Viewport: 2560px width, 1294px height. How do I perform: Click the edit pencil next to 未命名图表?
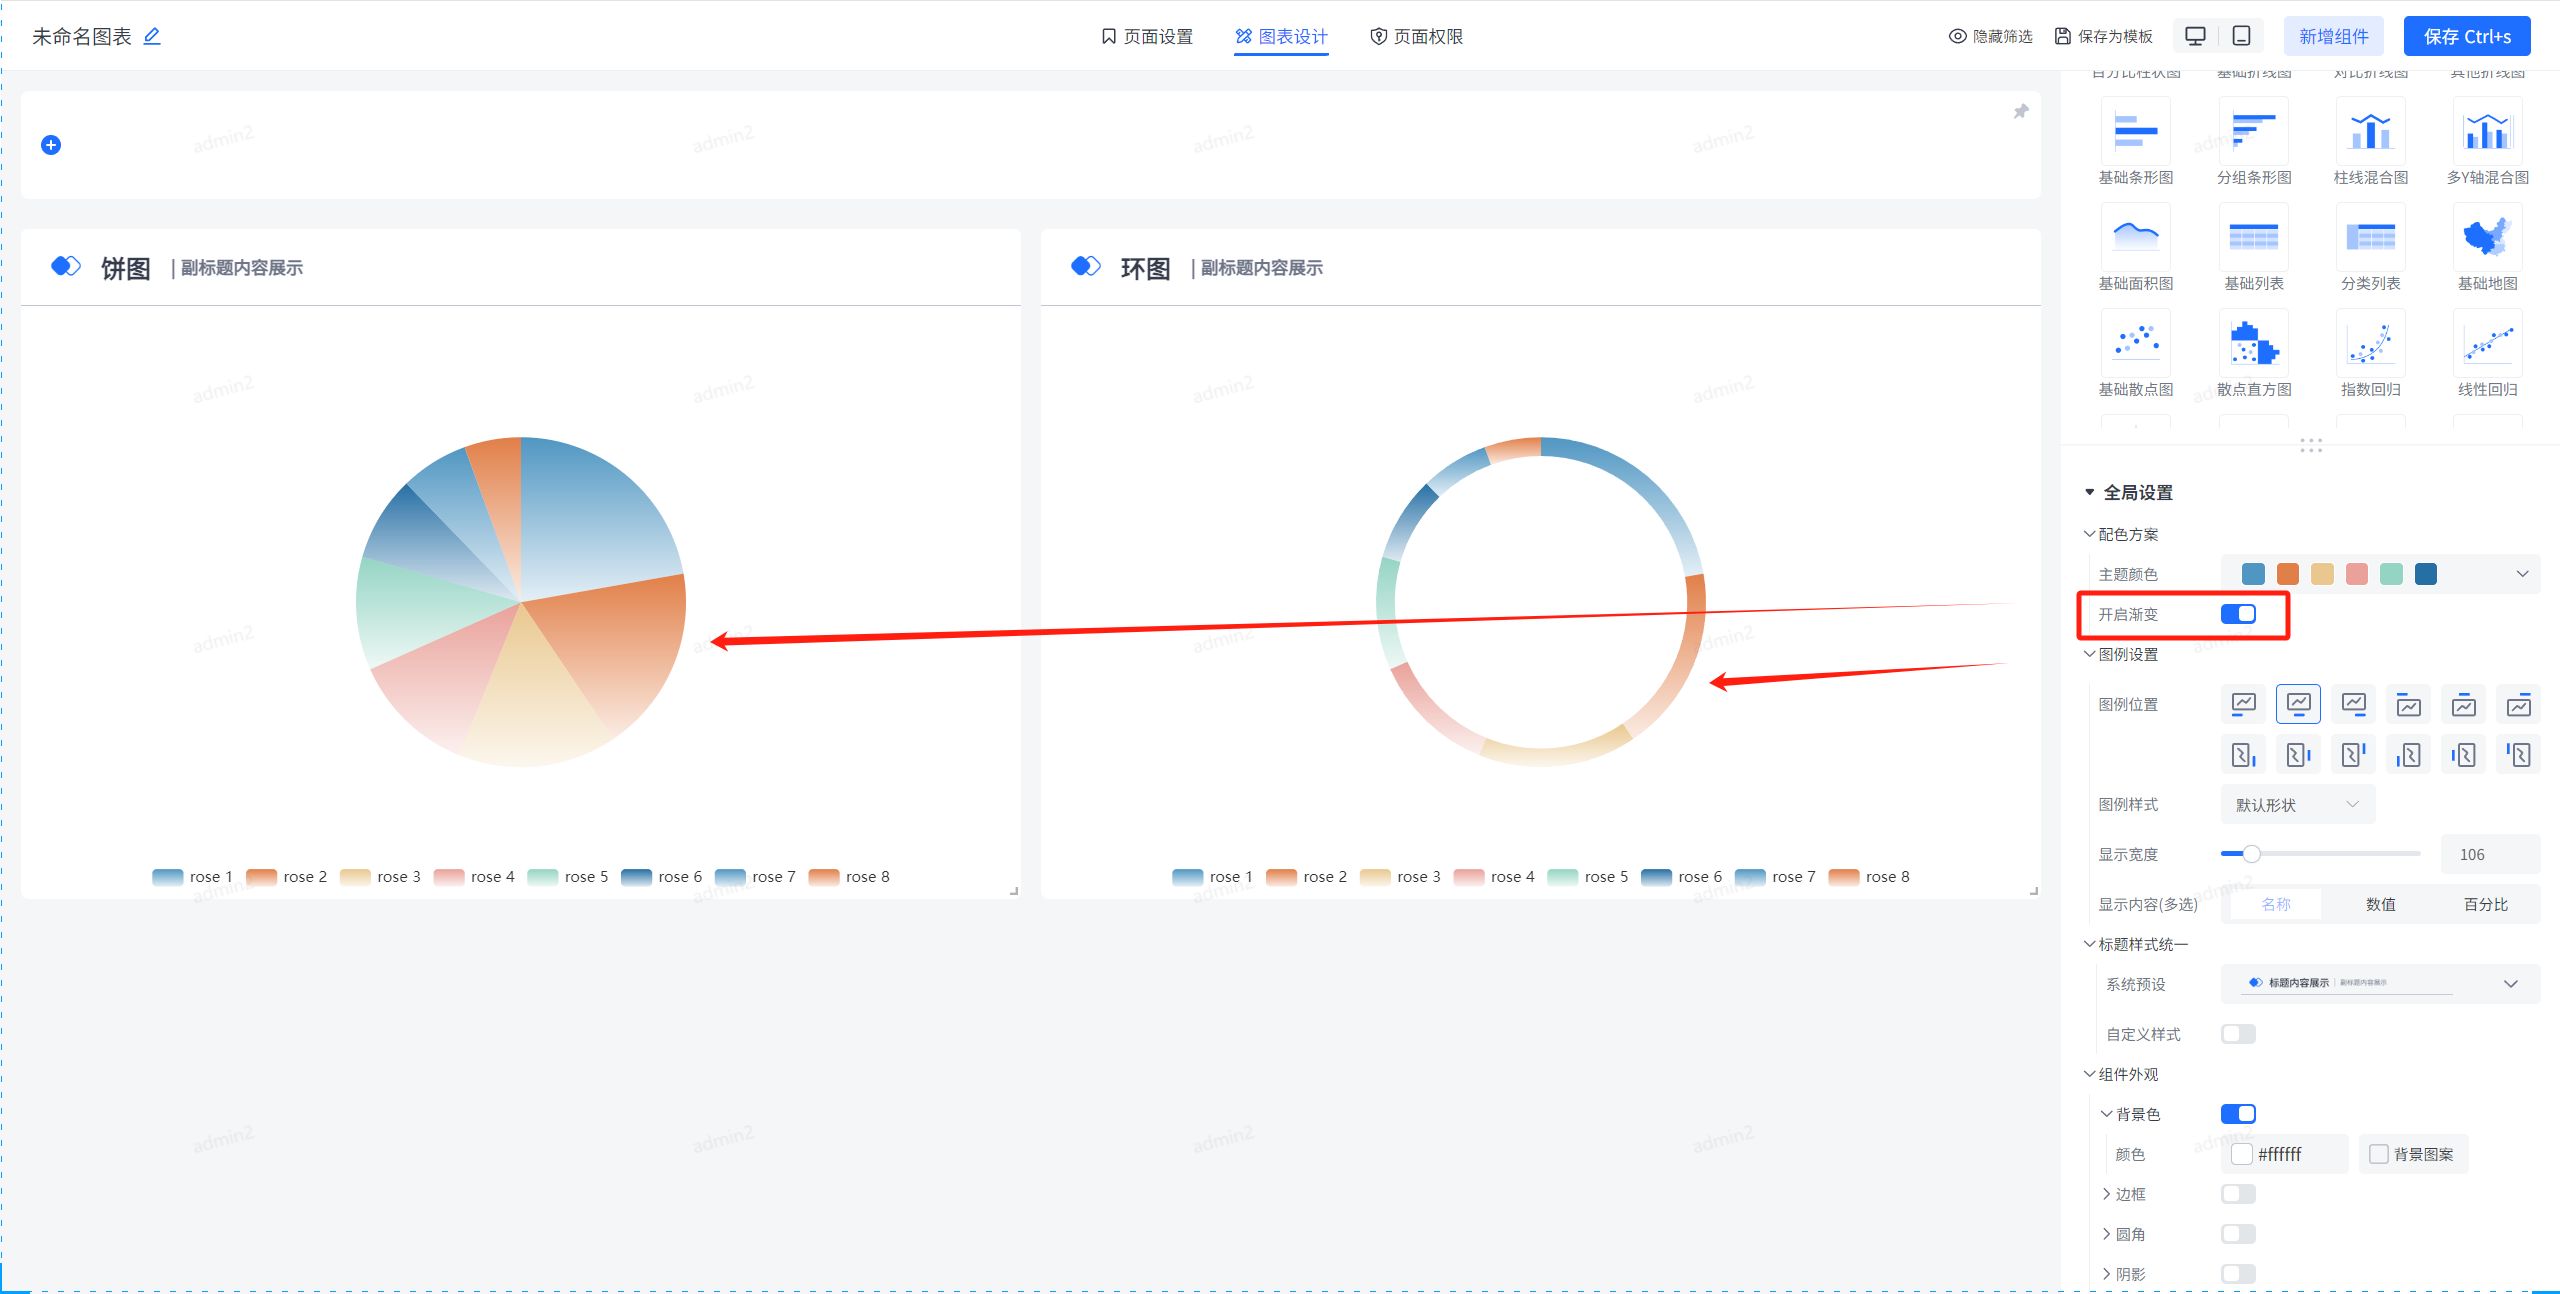(x=152, y=36)
